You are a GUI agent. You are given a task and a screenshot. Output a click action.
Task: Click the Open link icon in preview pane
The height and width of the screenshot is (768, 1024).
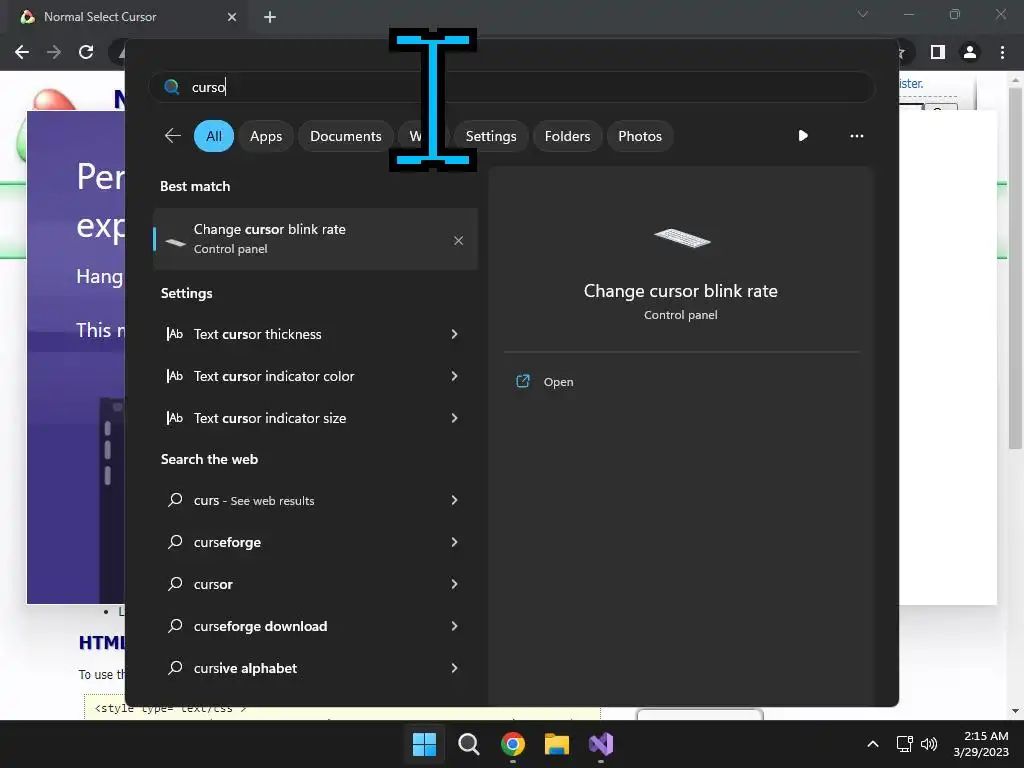point(523,381)
